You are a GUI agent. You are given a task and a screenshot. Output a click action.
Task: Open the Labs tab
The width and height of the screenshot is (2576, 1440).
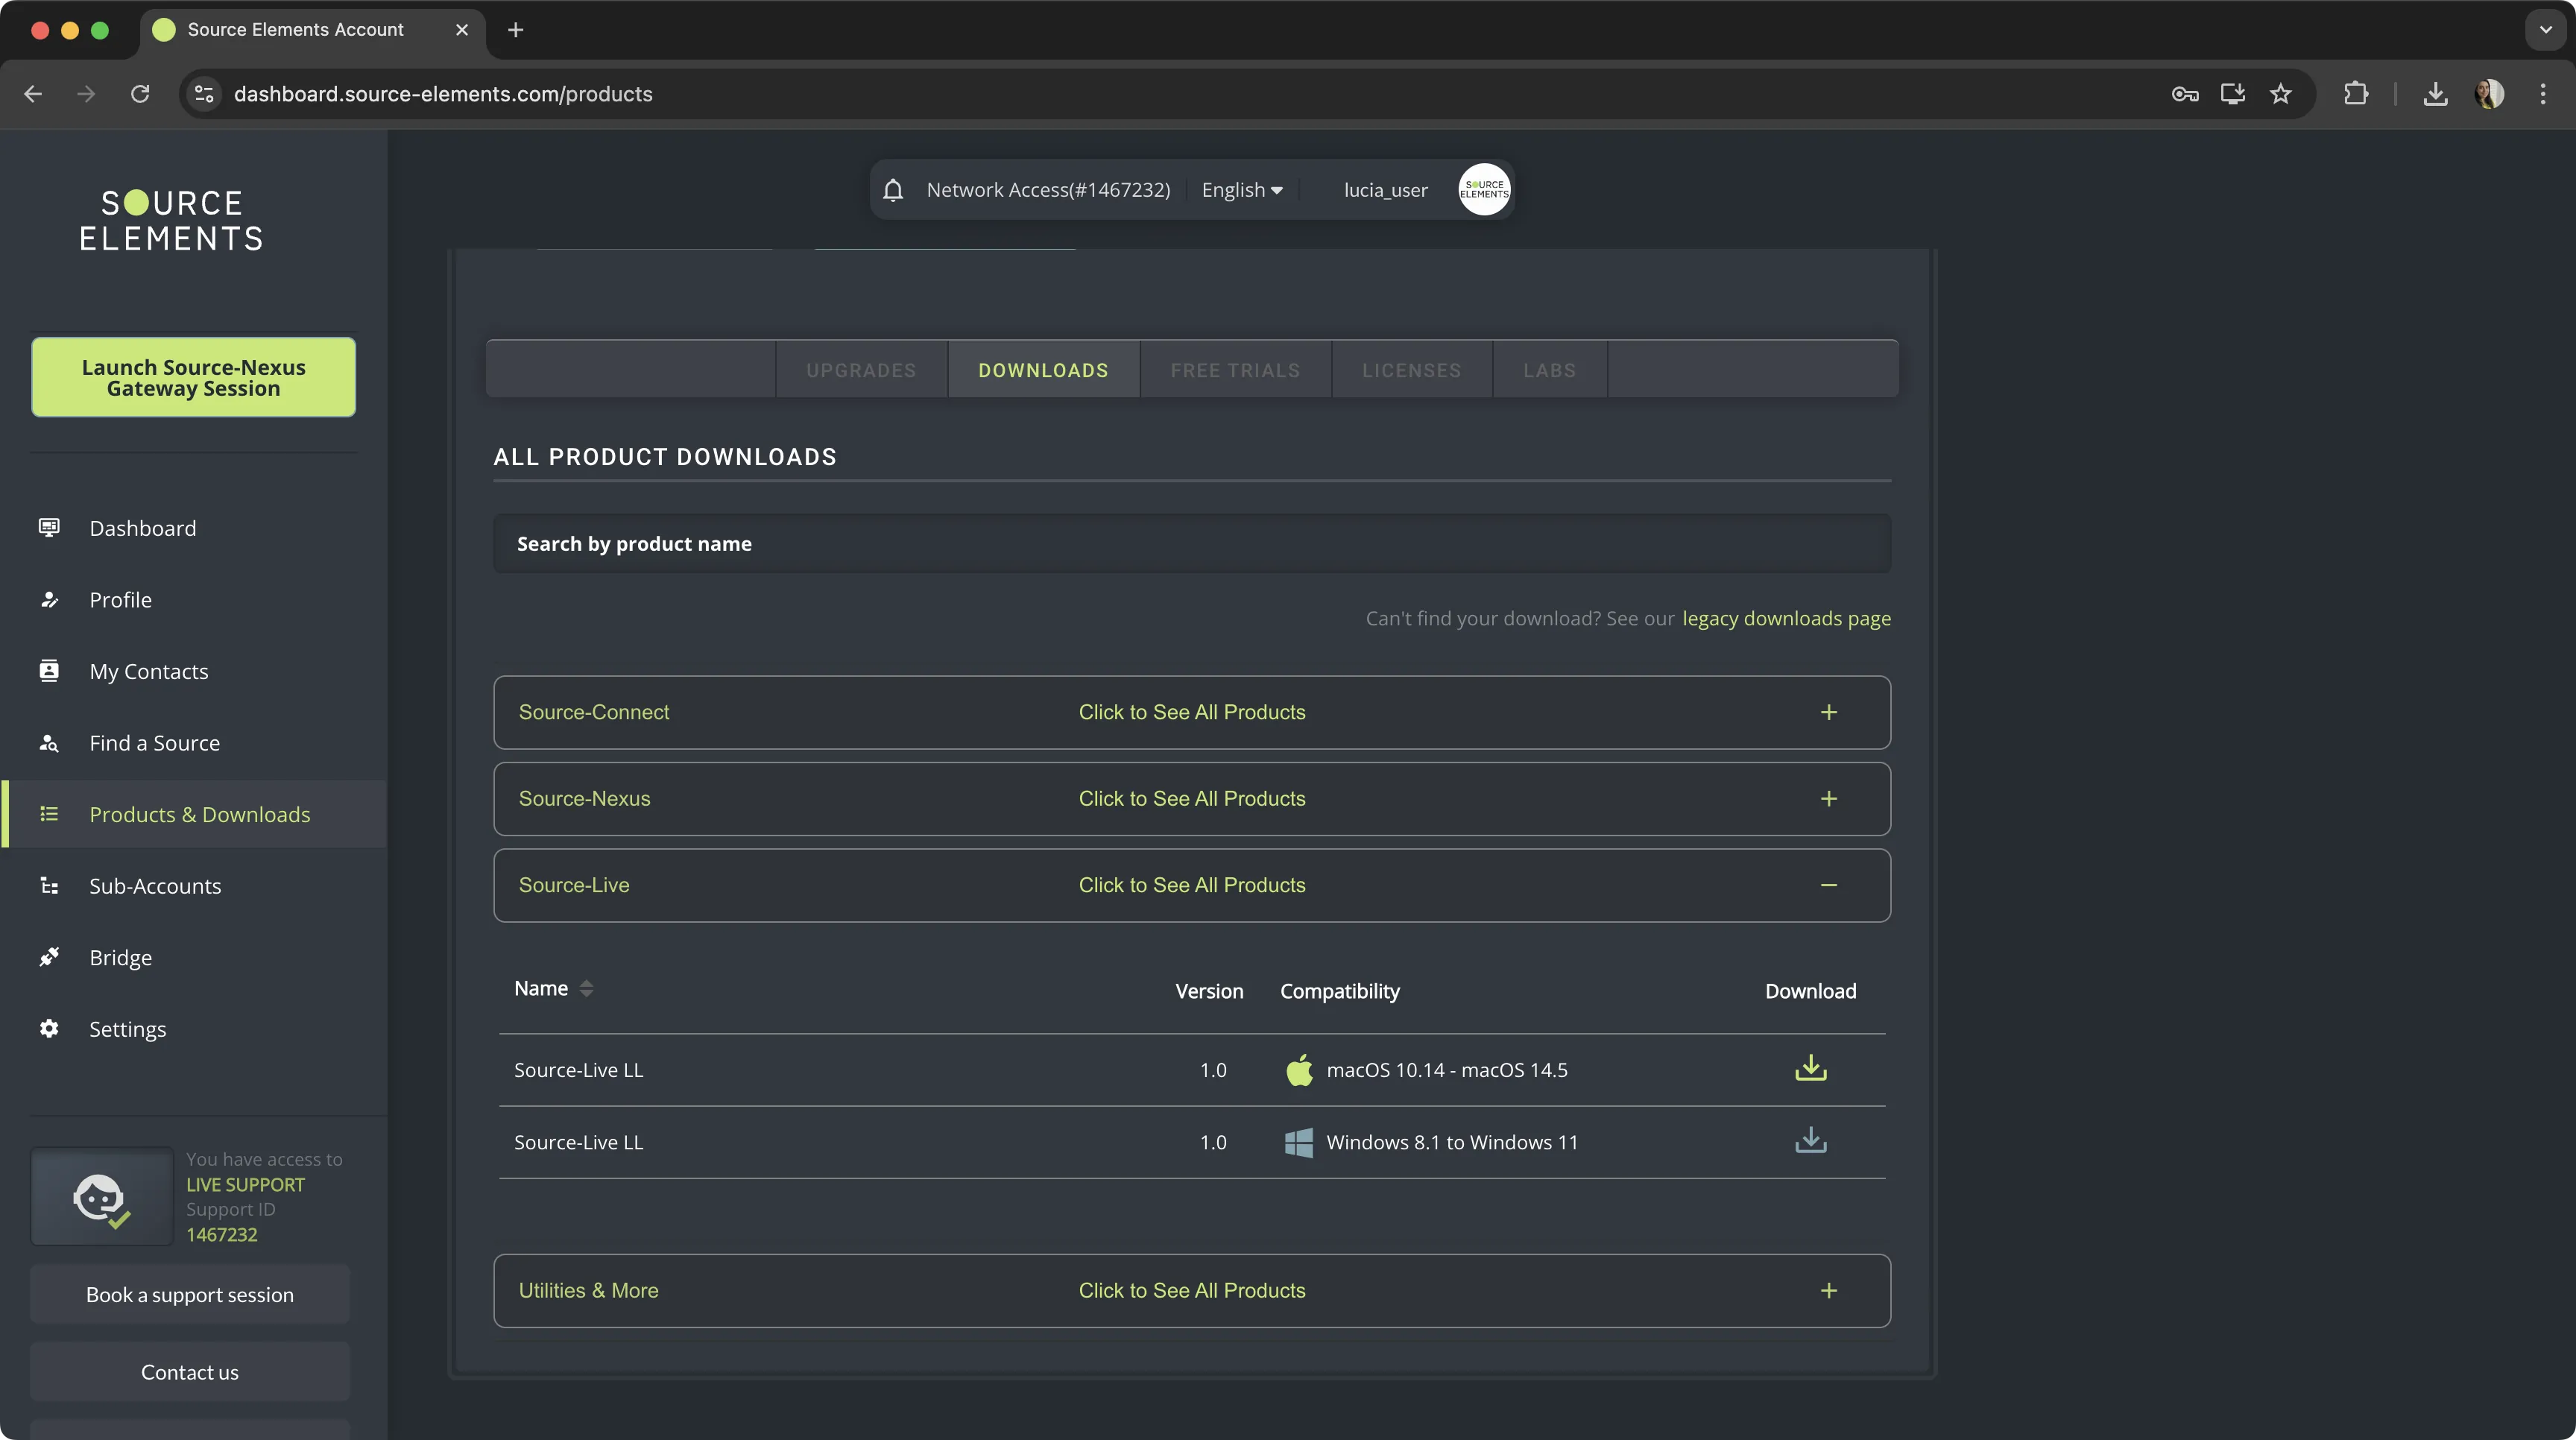(1549, 370)
